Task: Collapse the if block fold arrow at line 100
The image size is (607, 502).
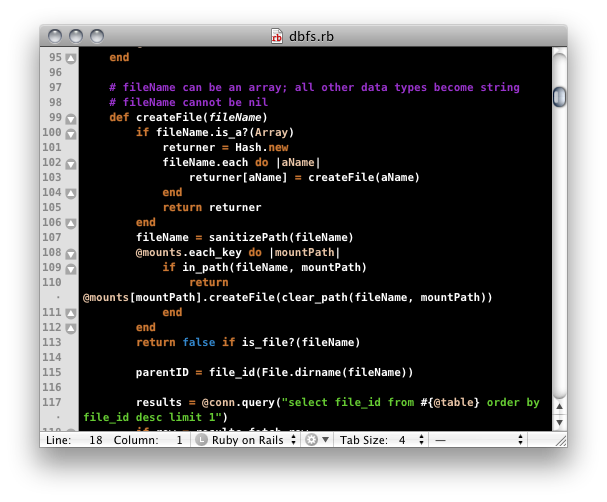Action: (x=70, y=133)
